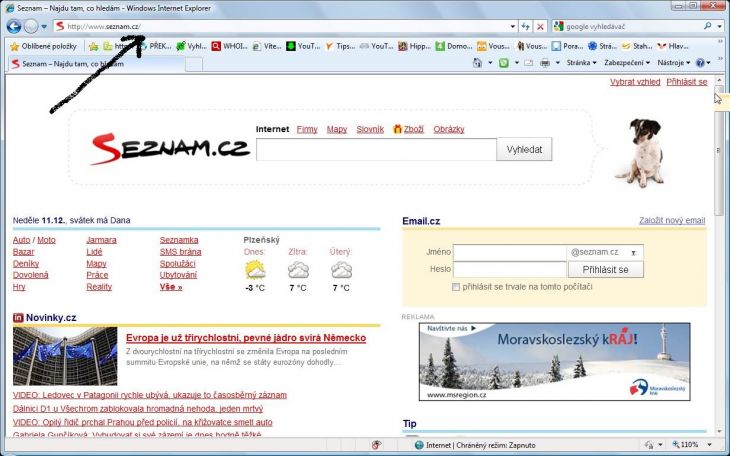Open the @seznam.cz domain dropdown

(x=605, y=252)
